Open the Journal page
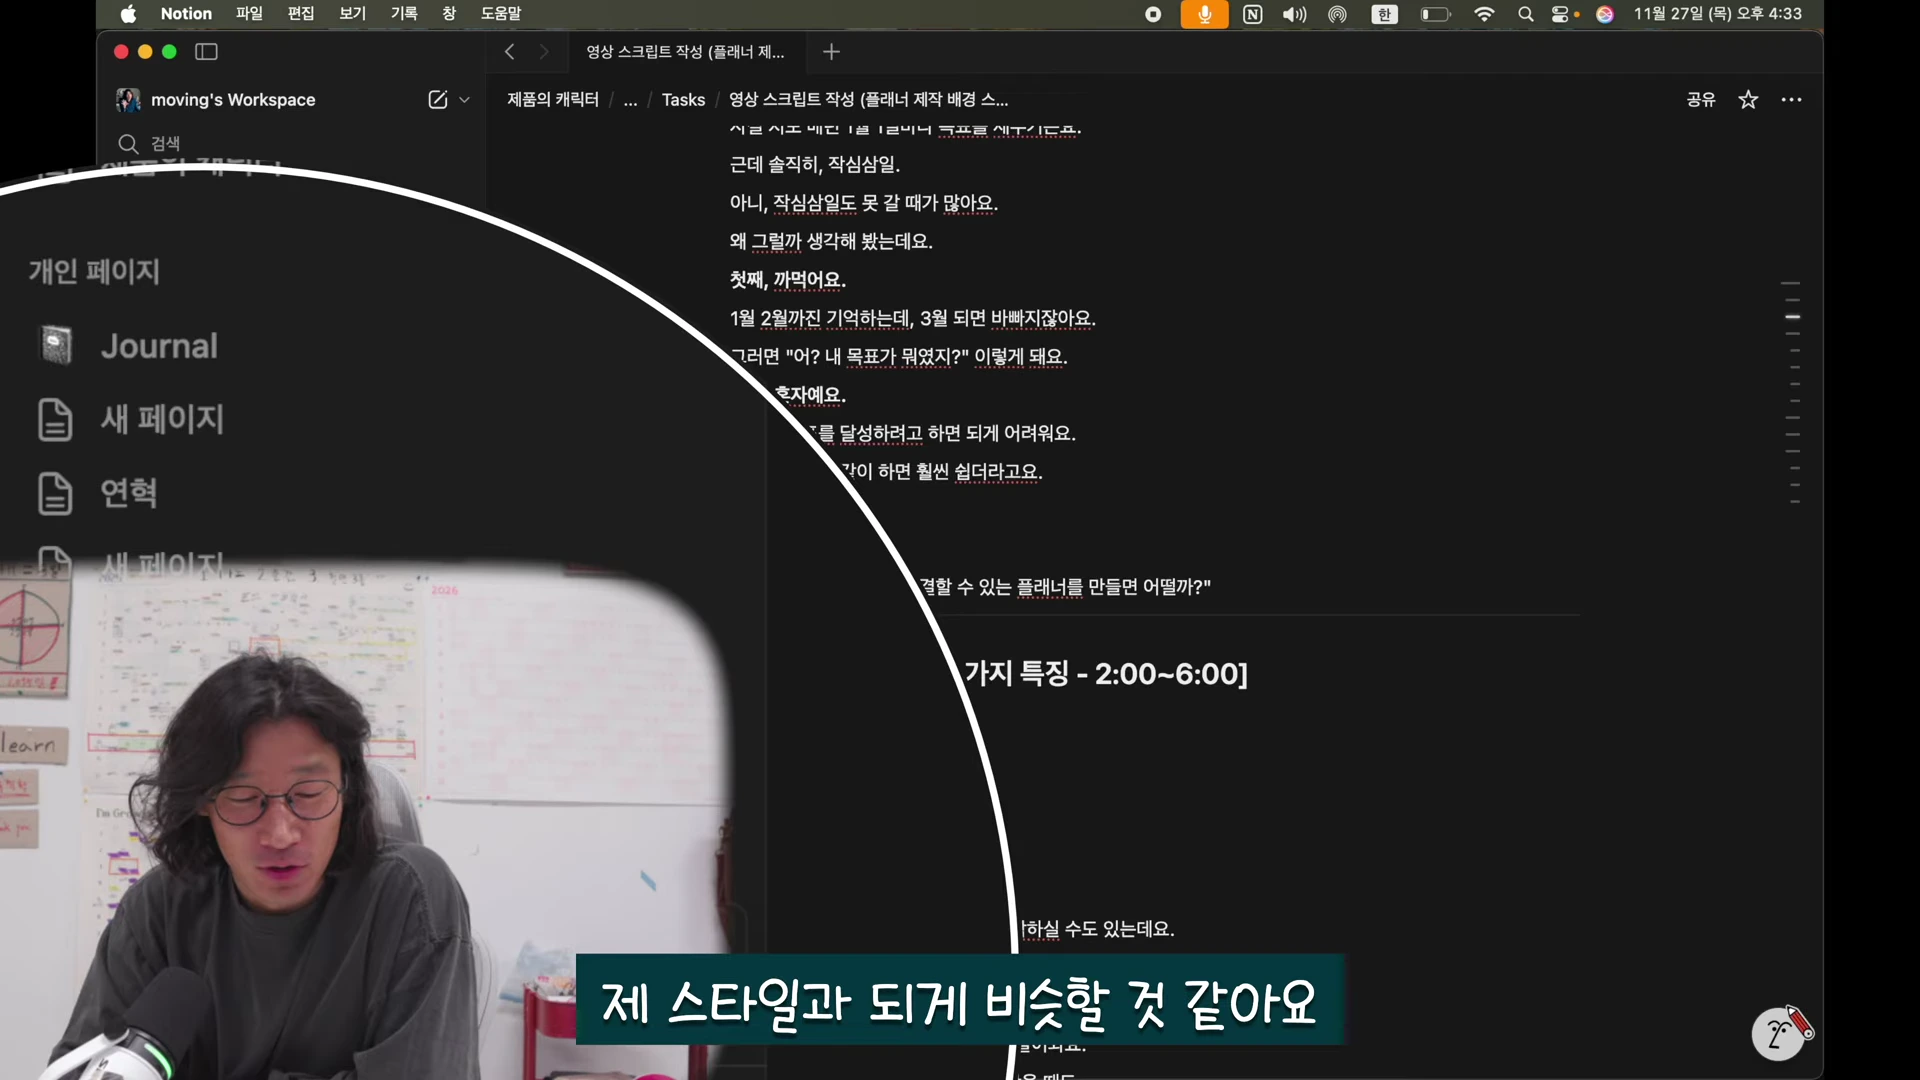The width and height of the screenshot is (1920, 1080). tap(159, 346)
